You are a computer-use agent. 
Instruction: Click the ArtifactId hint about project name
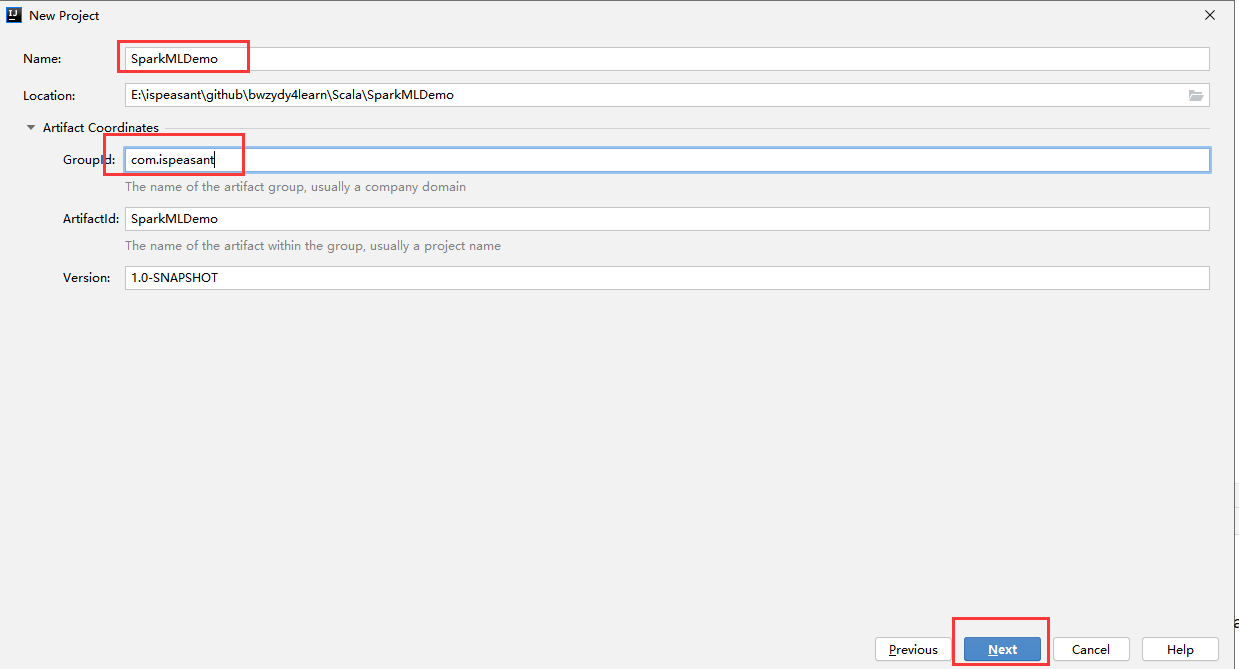point(313,246)
